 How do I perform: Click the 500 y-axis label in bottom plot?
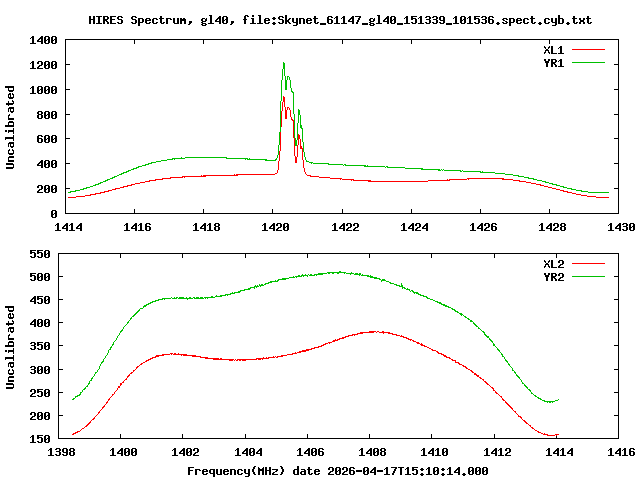40,277
